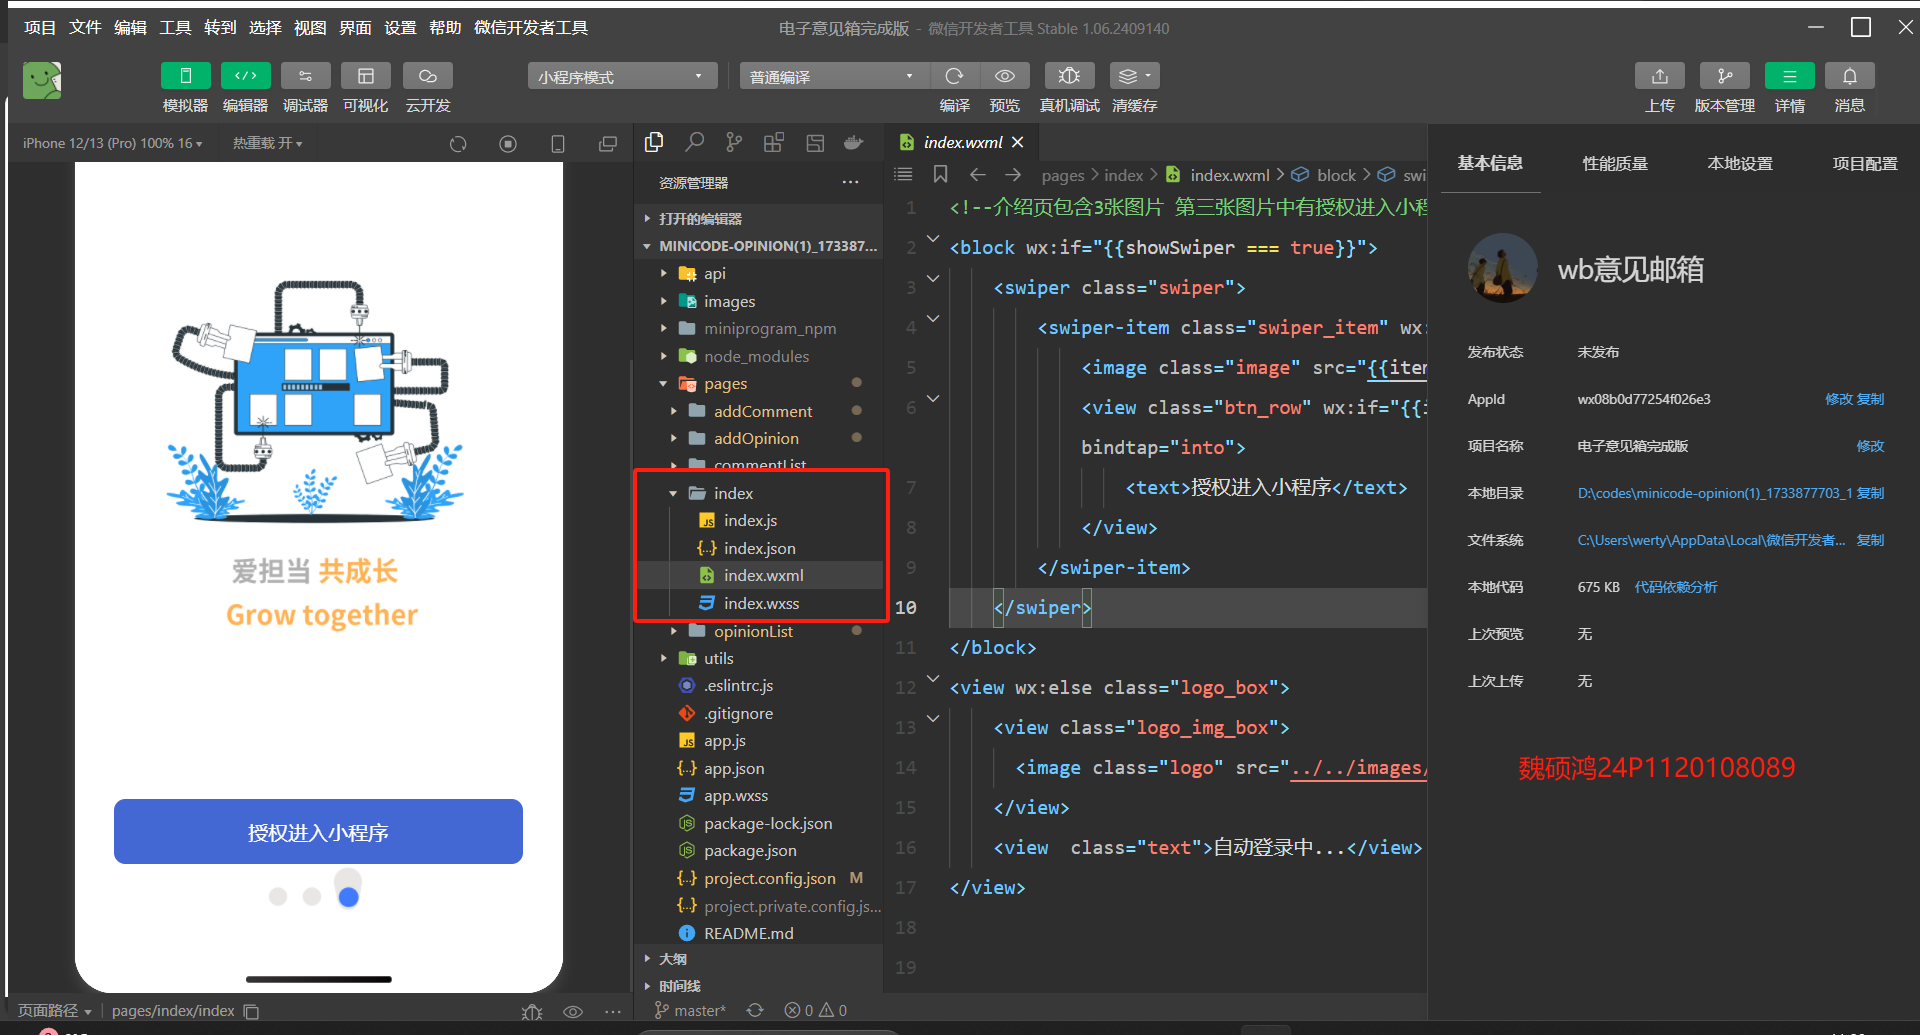Click AppId 修改 link
Screen dimensions: 1920x1035
click(x=1839, y=399)
